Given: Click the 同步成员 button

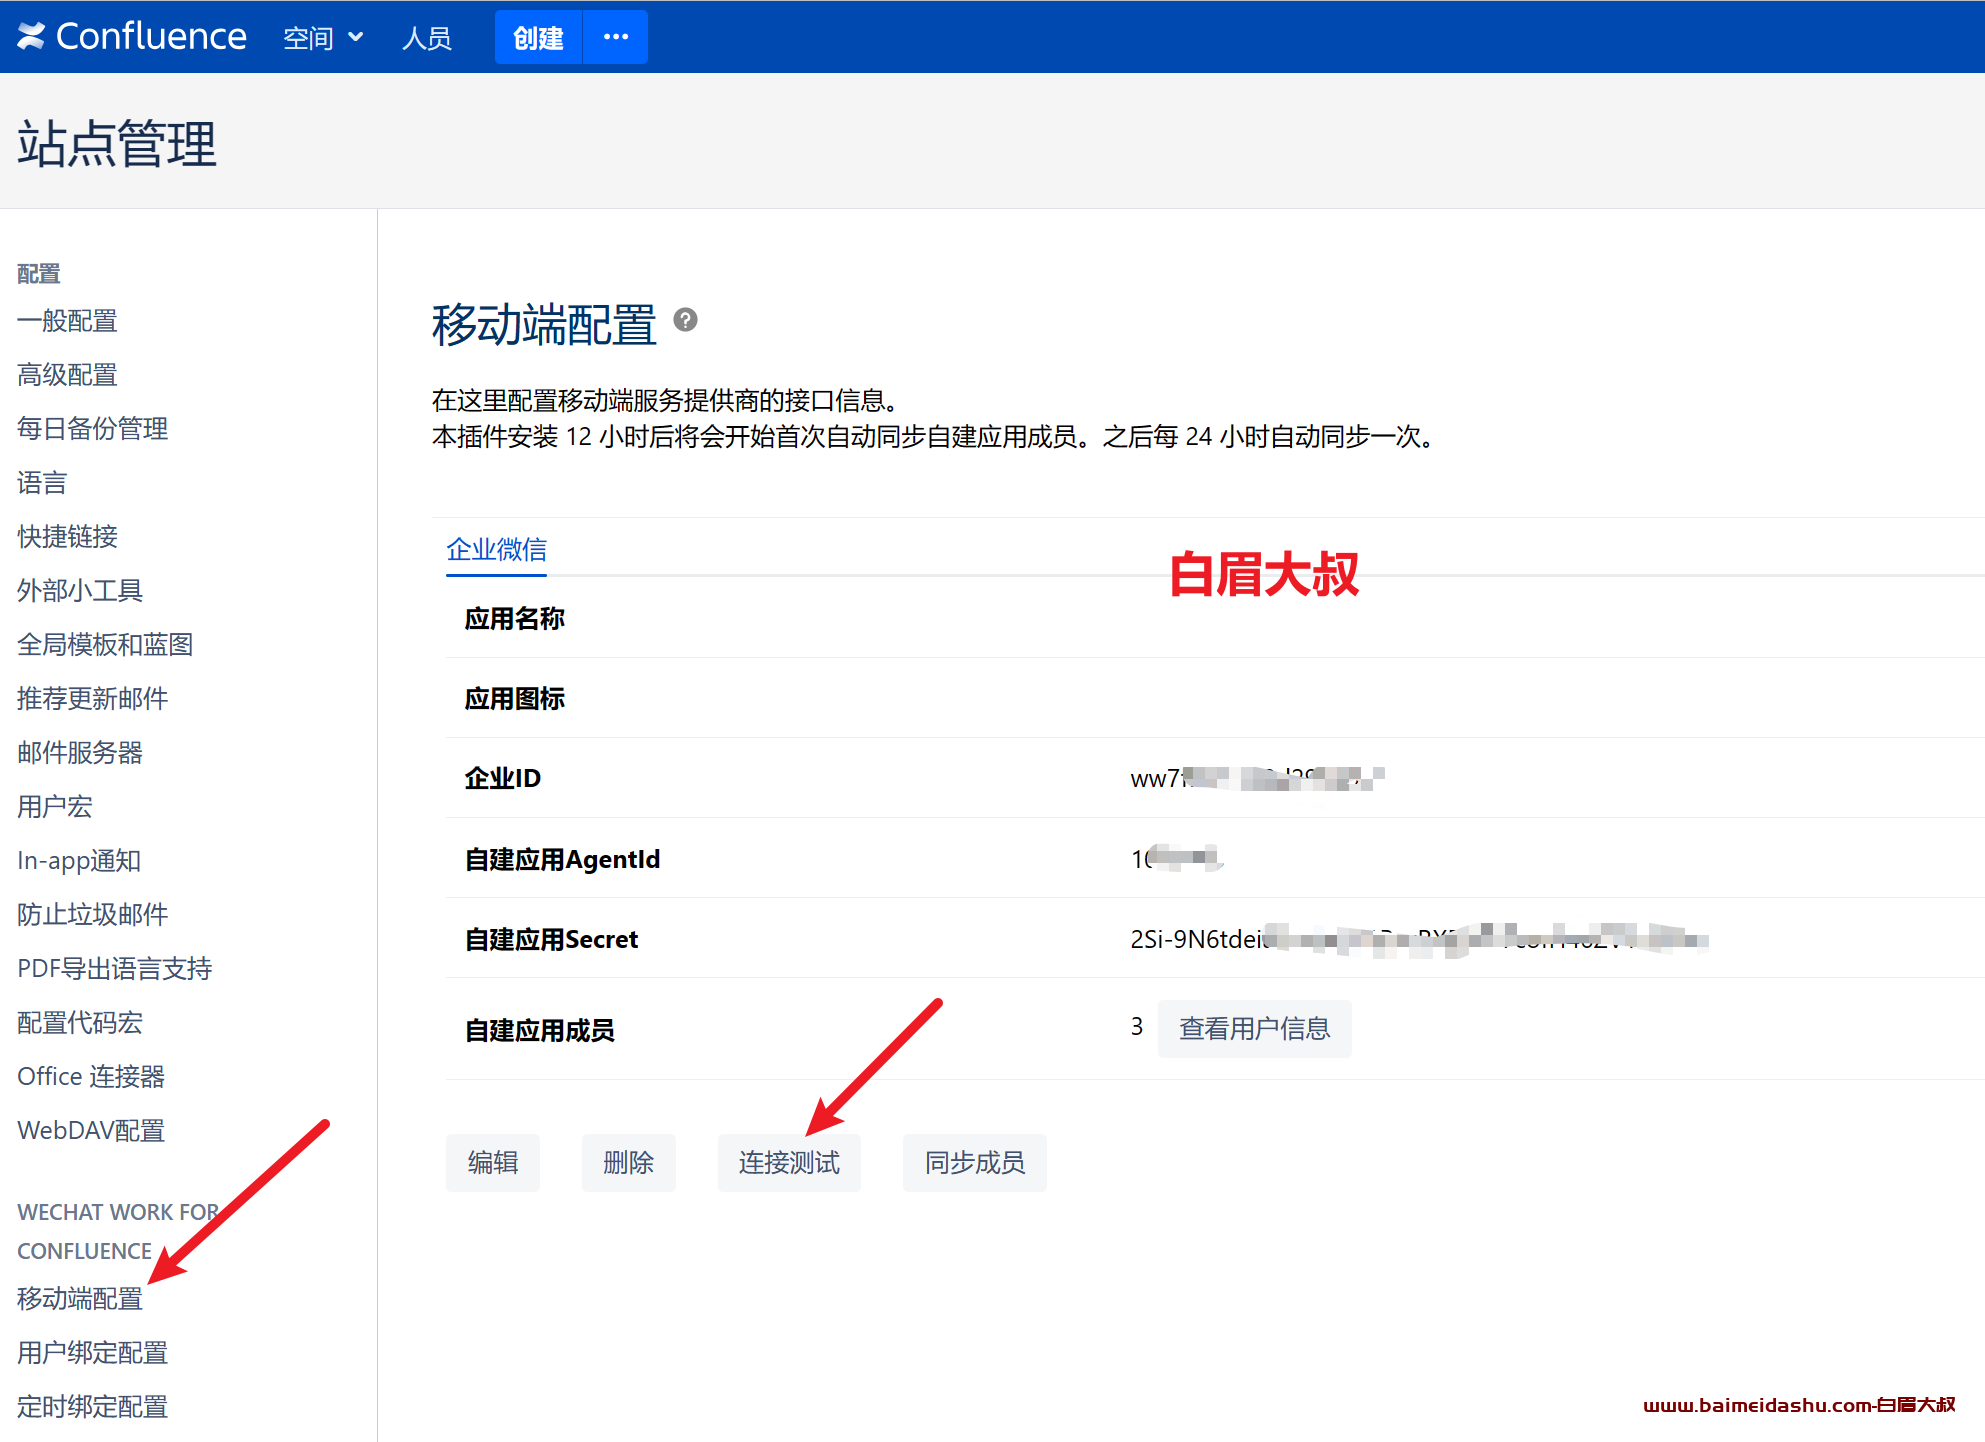Looking at the screenshot, I should pos(975,1162).
